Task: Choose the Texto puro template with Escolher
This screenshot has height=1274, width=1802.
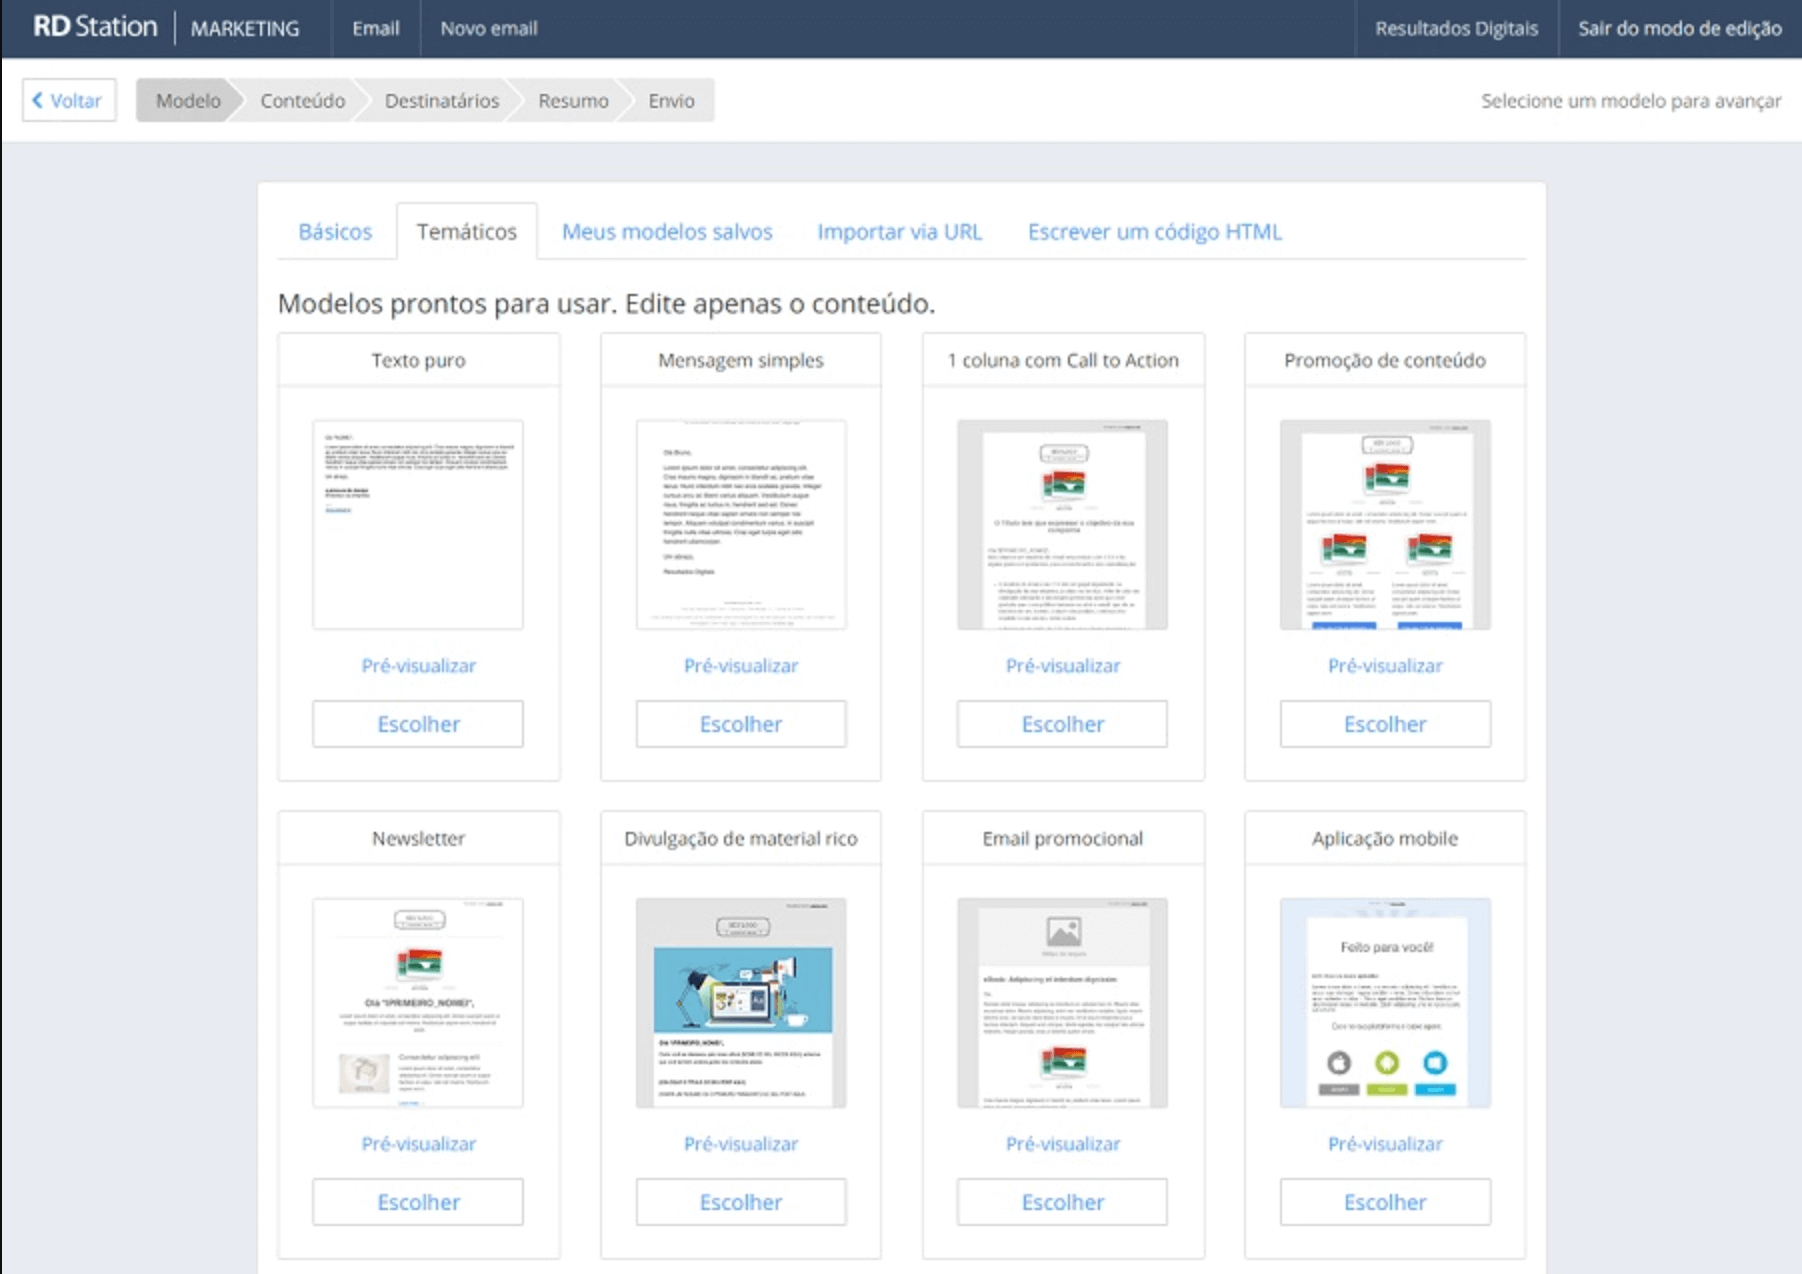Action: click(418, 724)
